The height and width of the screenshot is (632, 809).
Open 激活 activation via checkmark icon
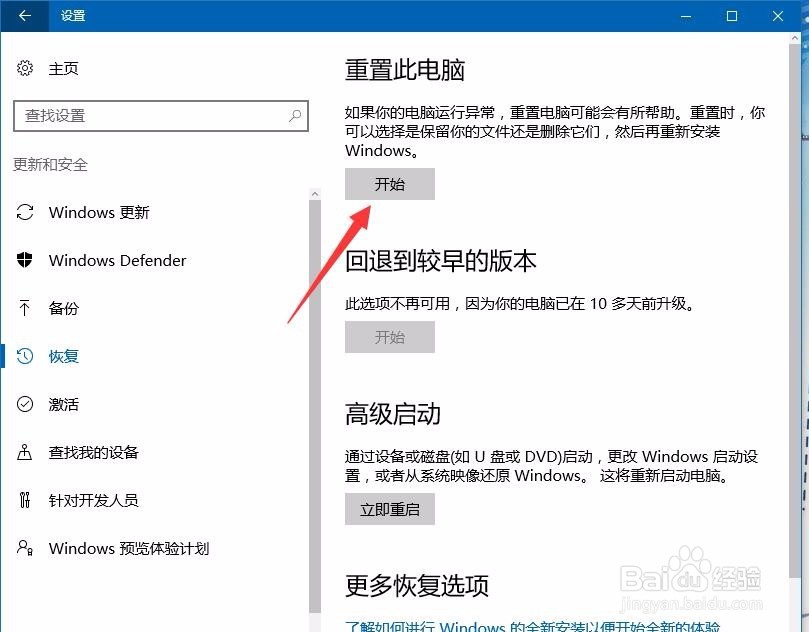pos(25,404)
